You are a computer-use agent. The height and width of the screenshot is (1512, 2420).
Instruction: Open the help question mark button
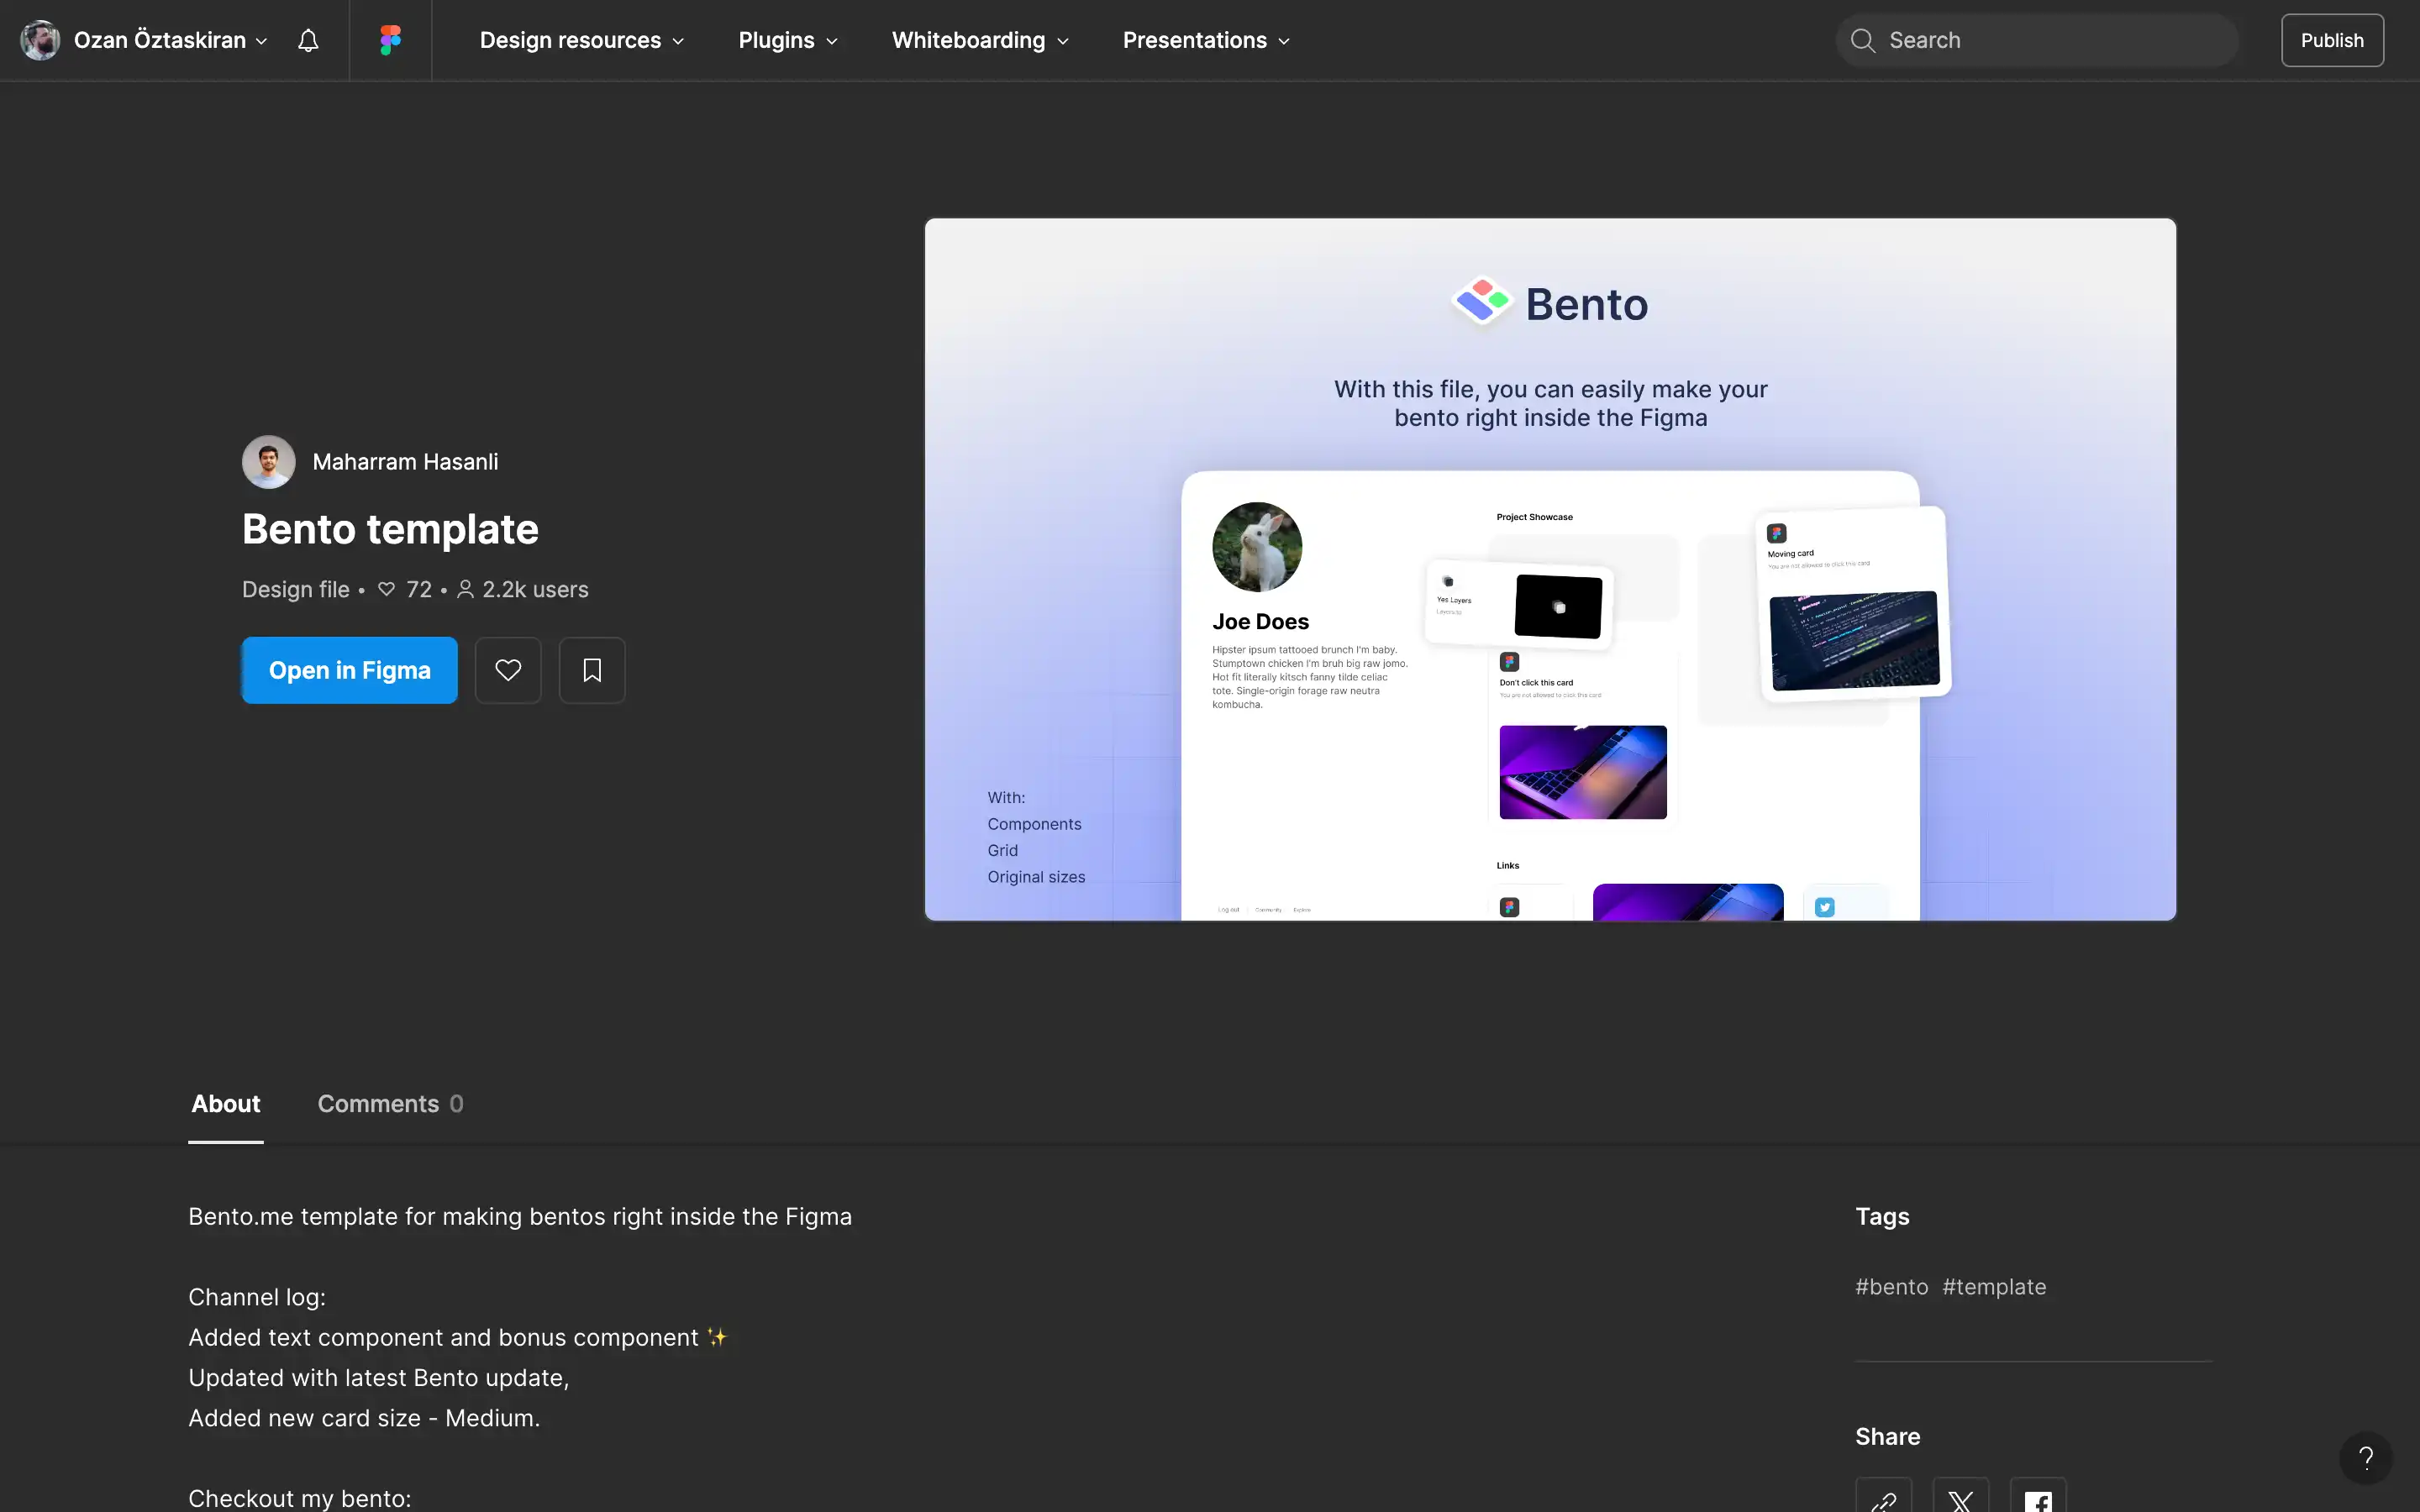coord(2366,1458)
